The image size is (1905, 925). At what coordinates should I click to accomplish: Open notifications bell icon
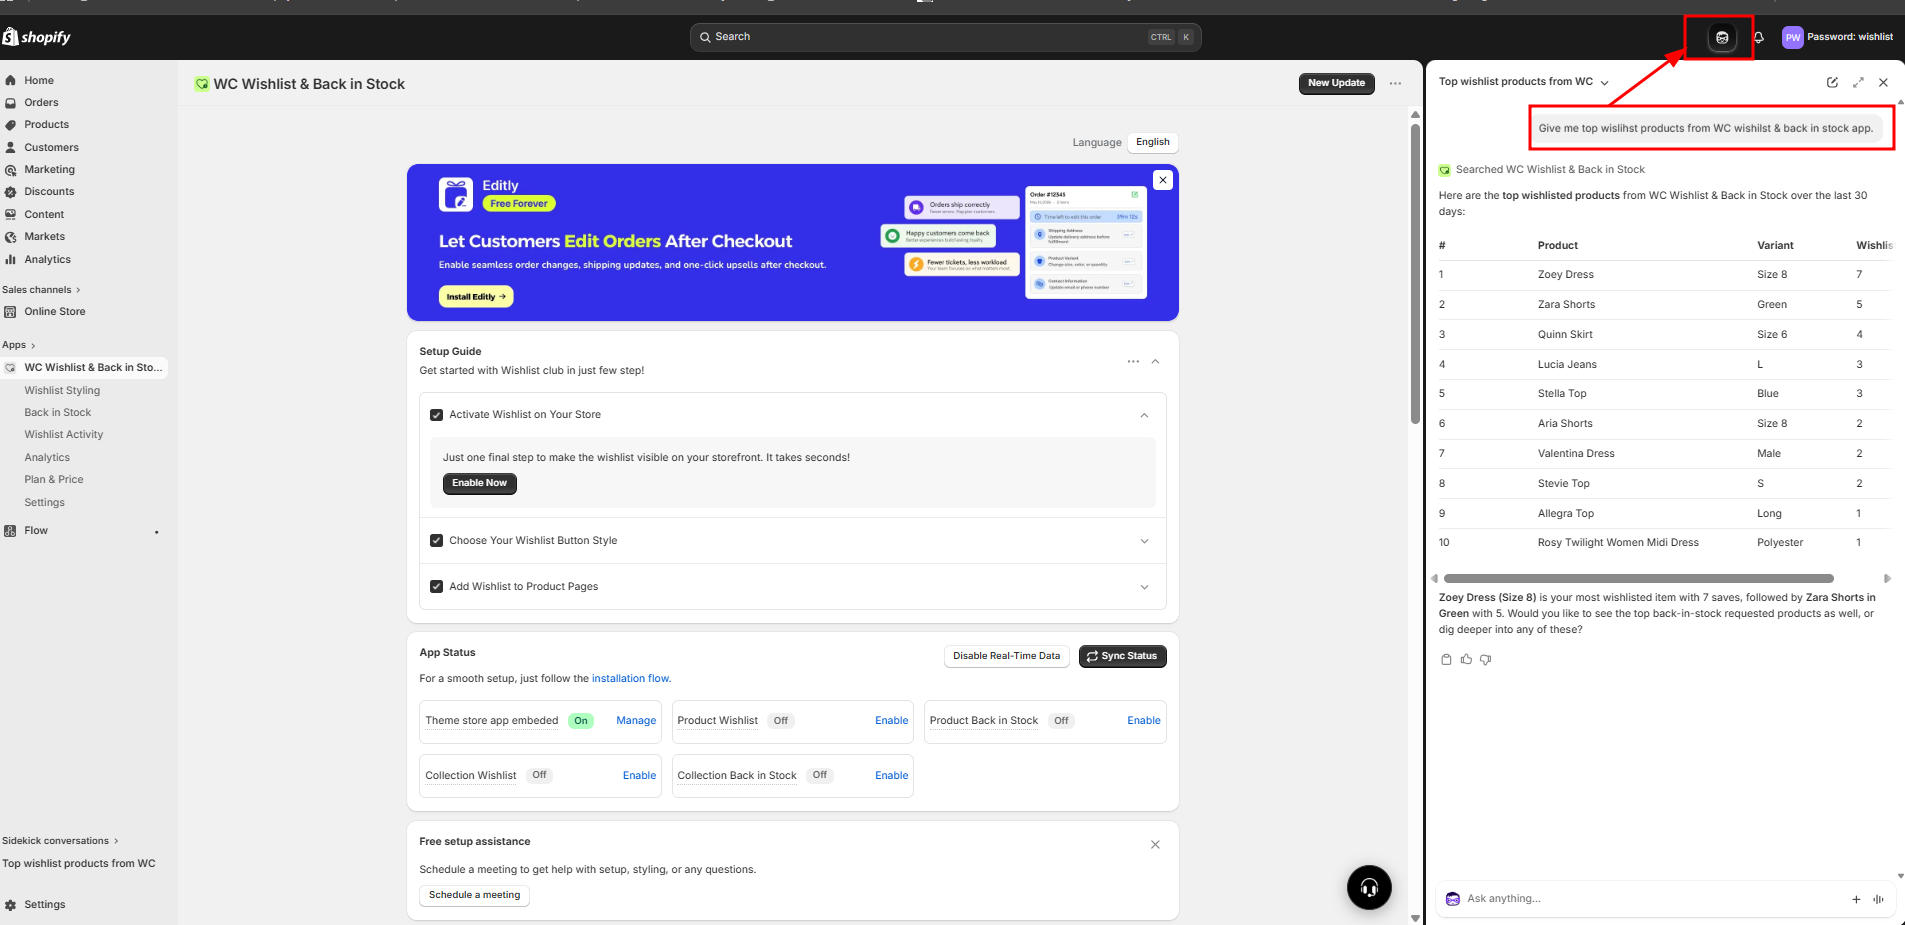[1758, 37]
